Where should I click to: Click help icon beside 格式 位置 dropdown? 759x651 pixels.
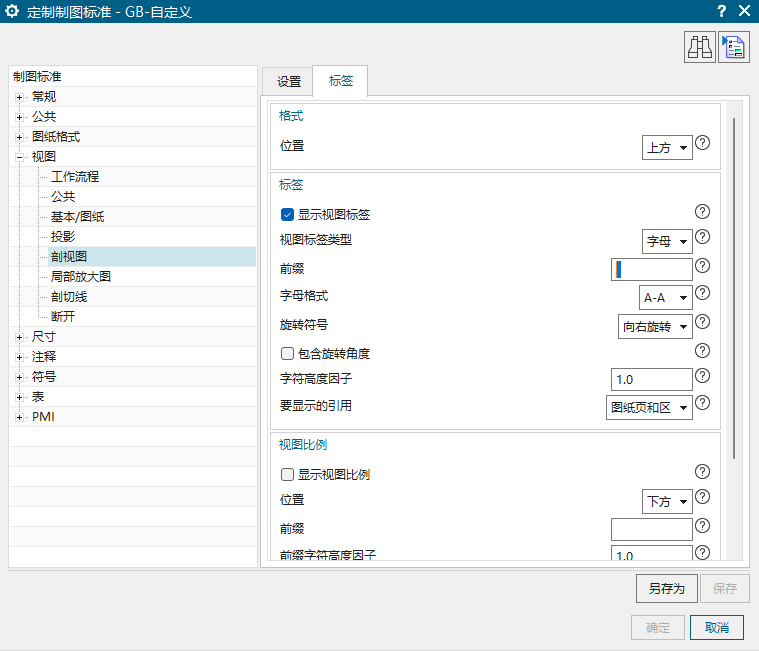[702, 143]
